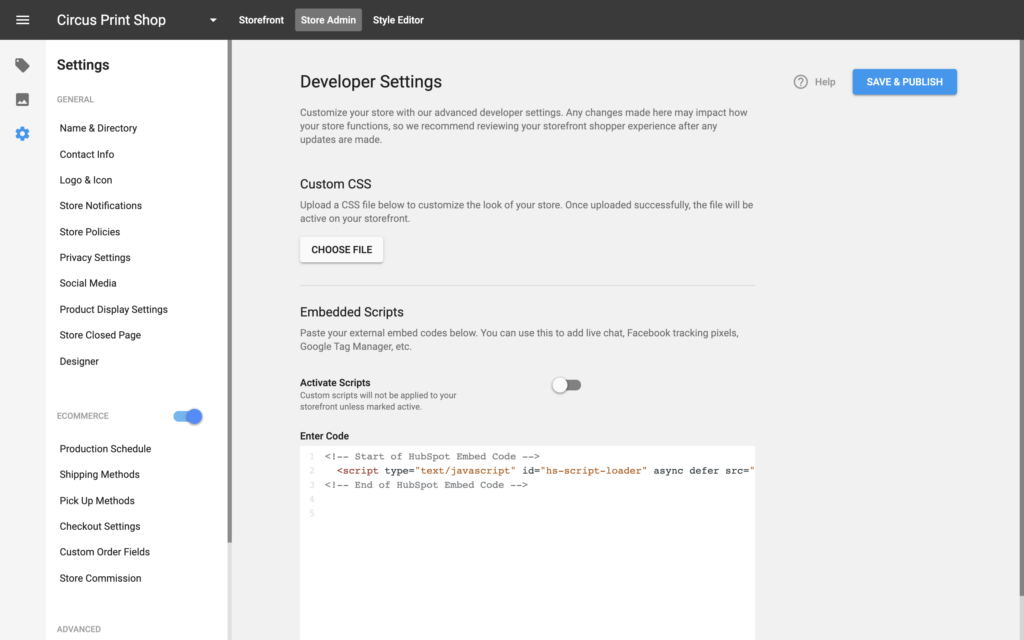Open Contact Info settings
Viewport: 1024px width, 640px height.
tap(87, 154)
